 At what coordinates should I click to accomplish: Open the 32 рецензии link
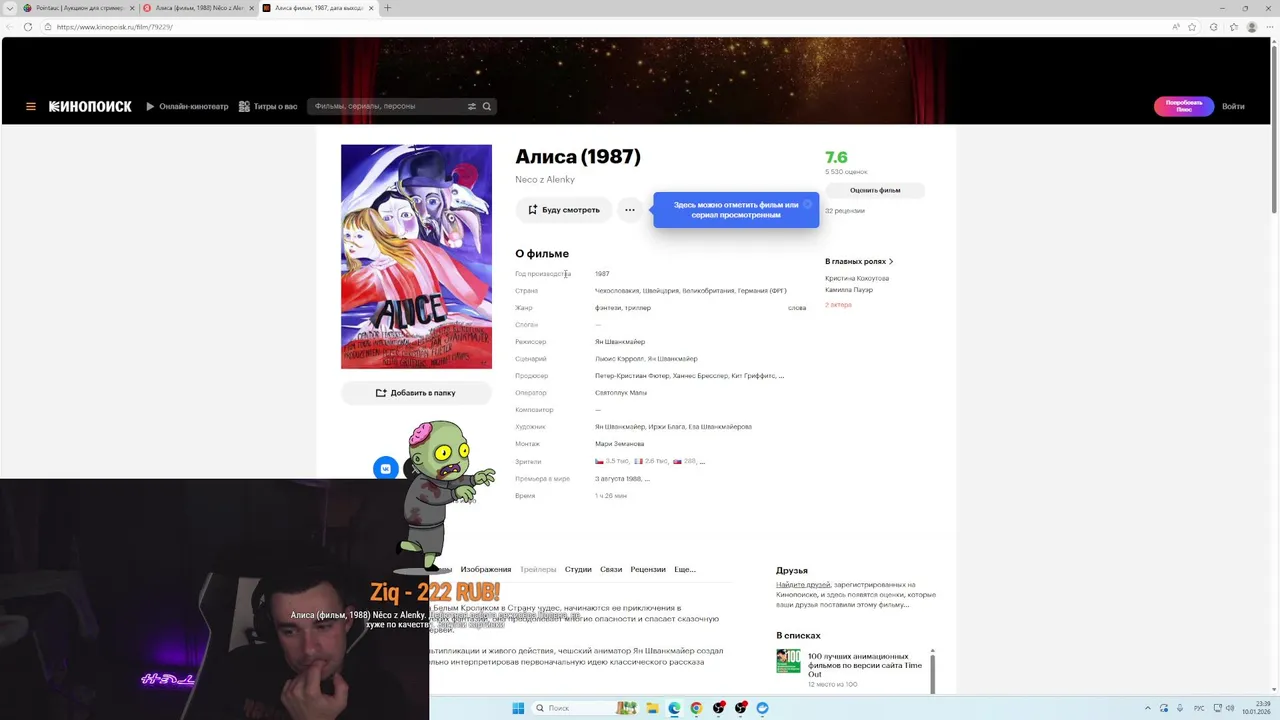point(845,211)
